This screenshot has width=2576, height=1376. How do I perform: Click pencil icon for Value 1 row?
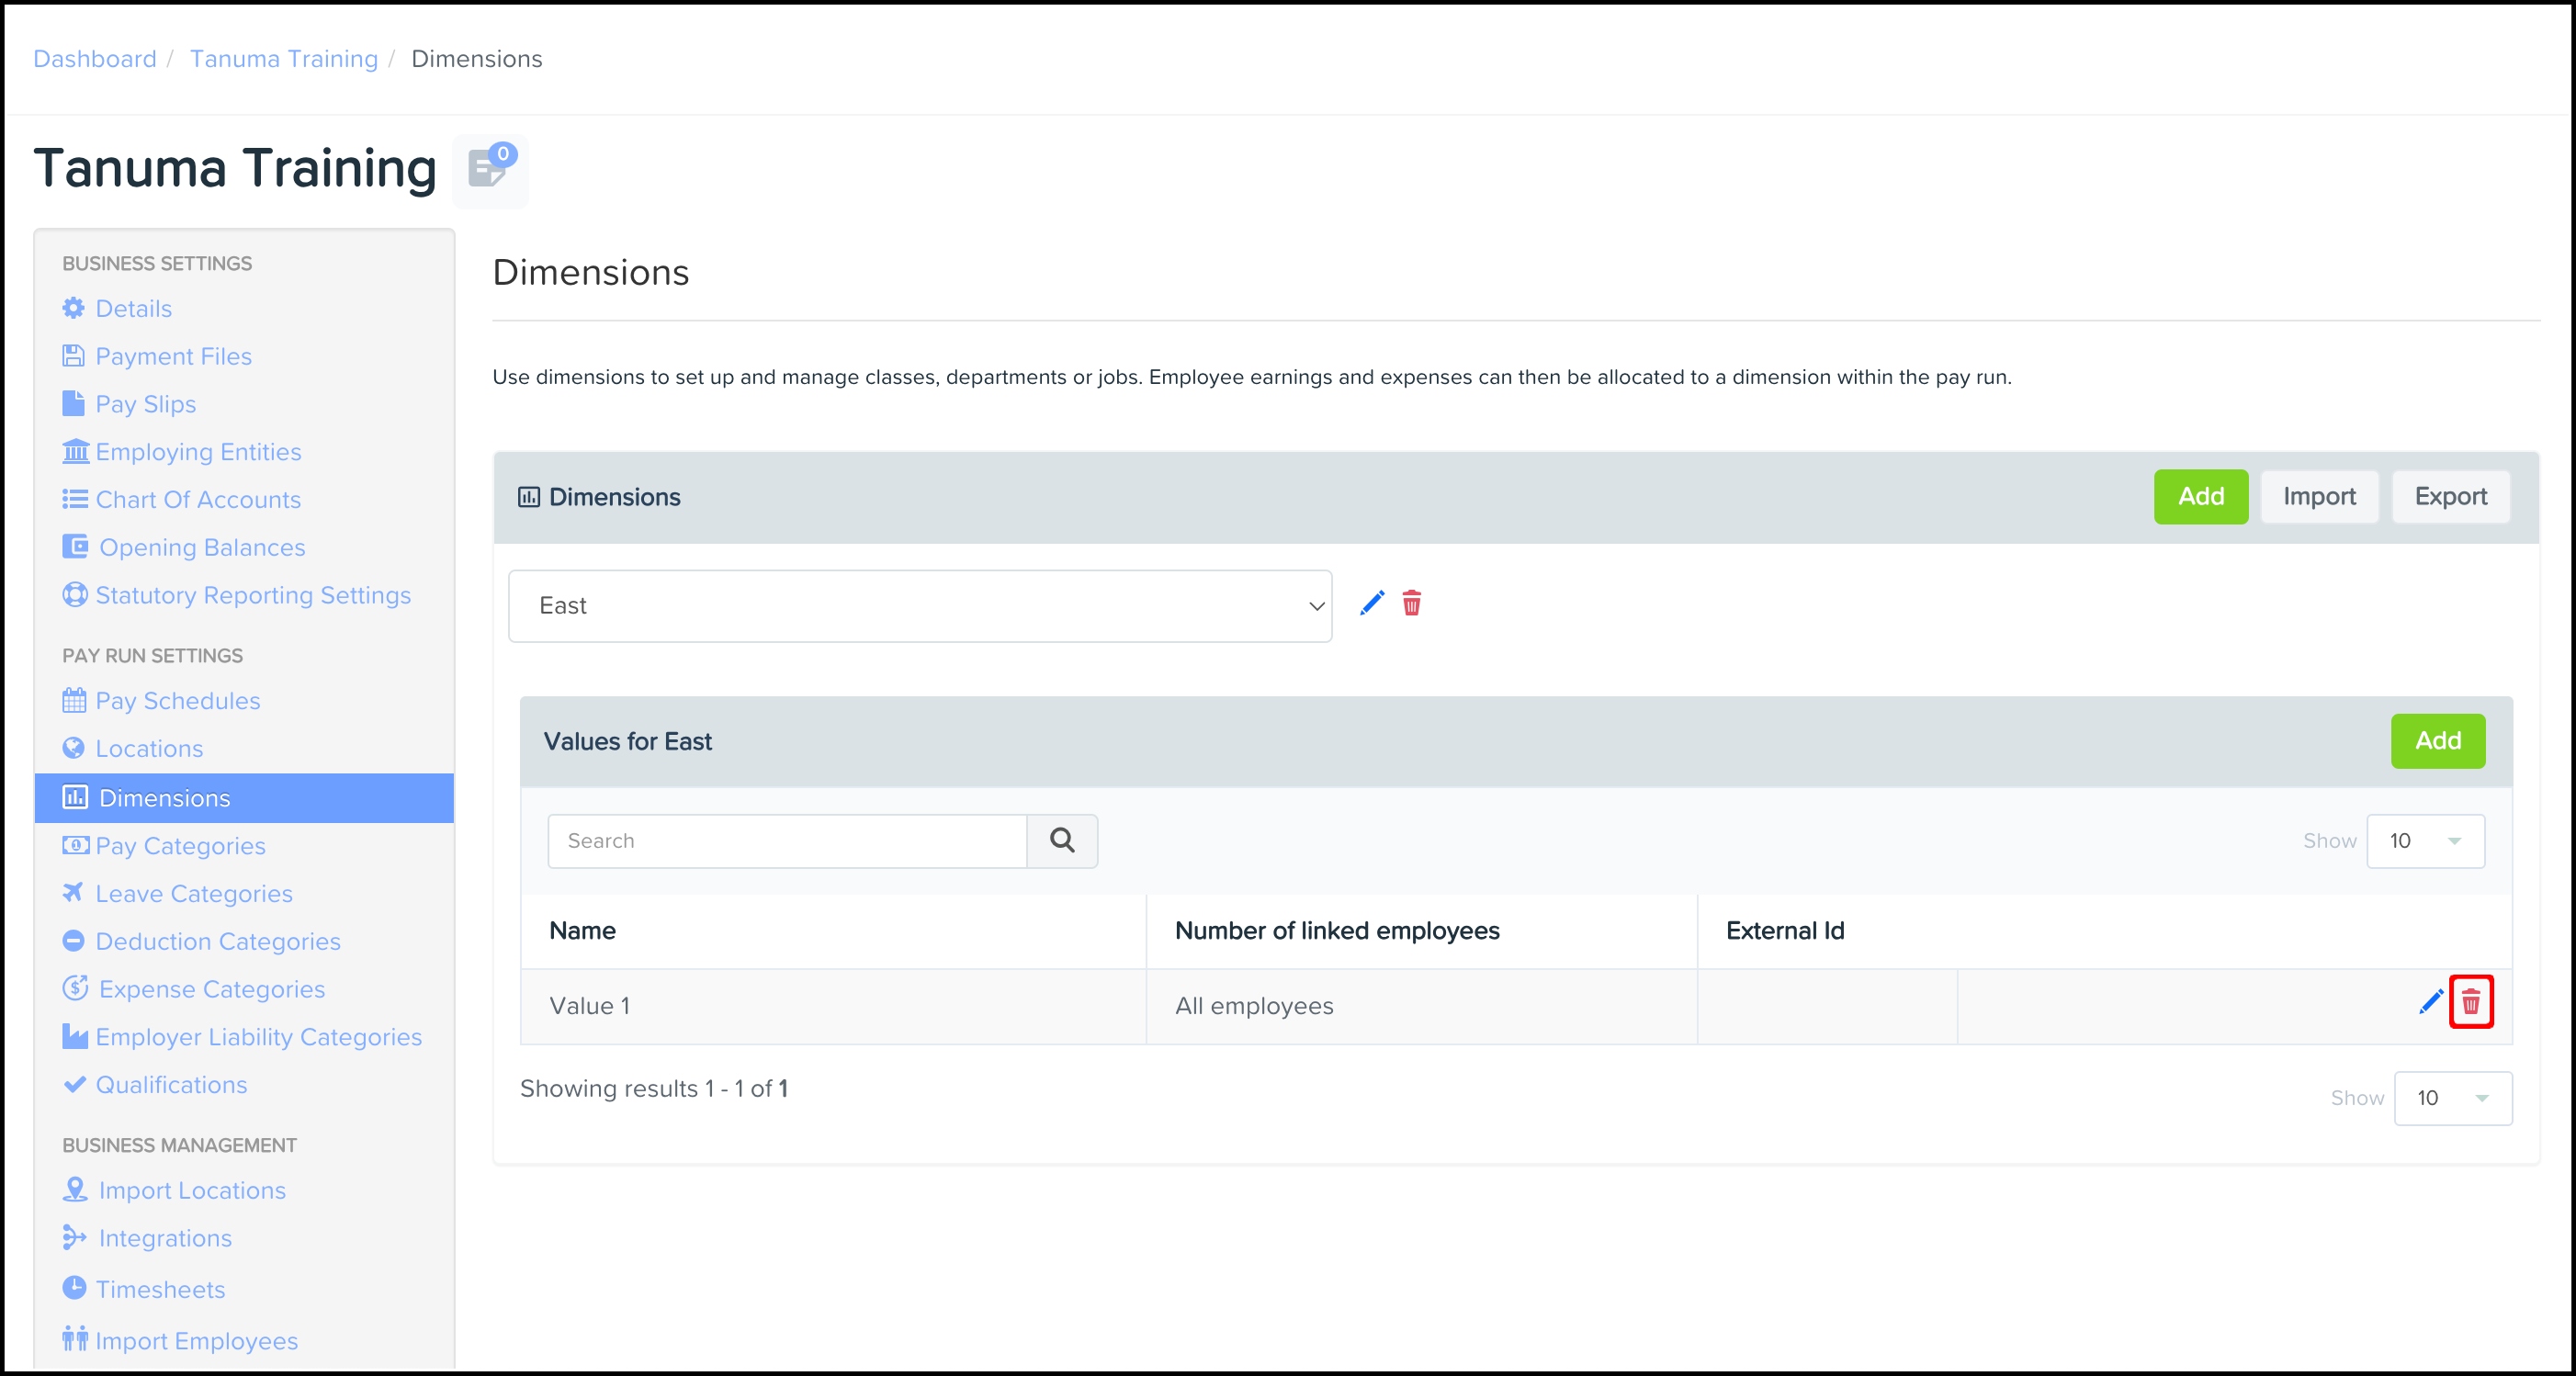point(2430,1001)
